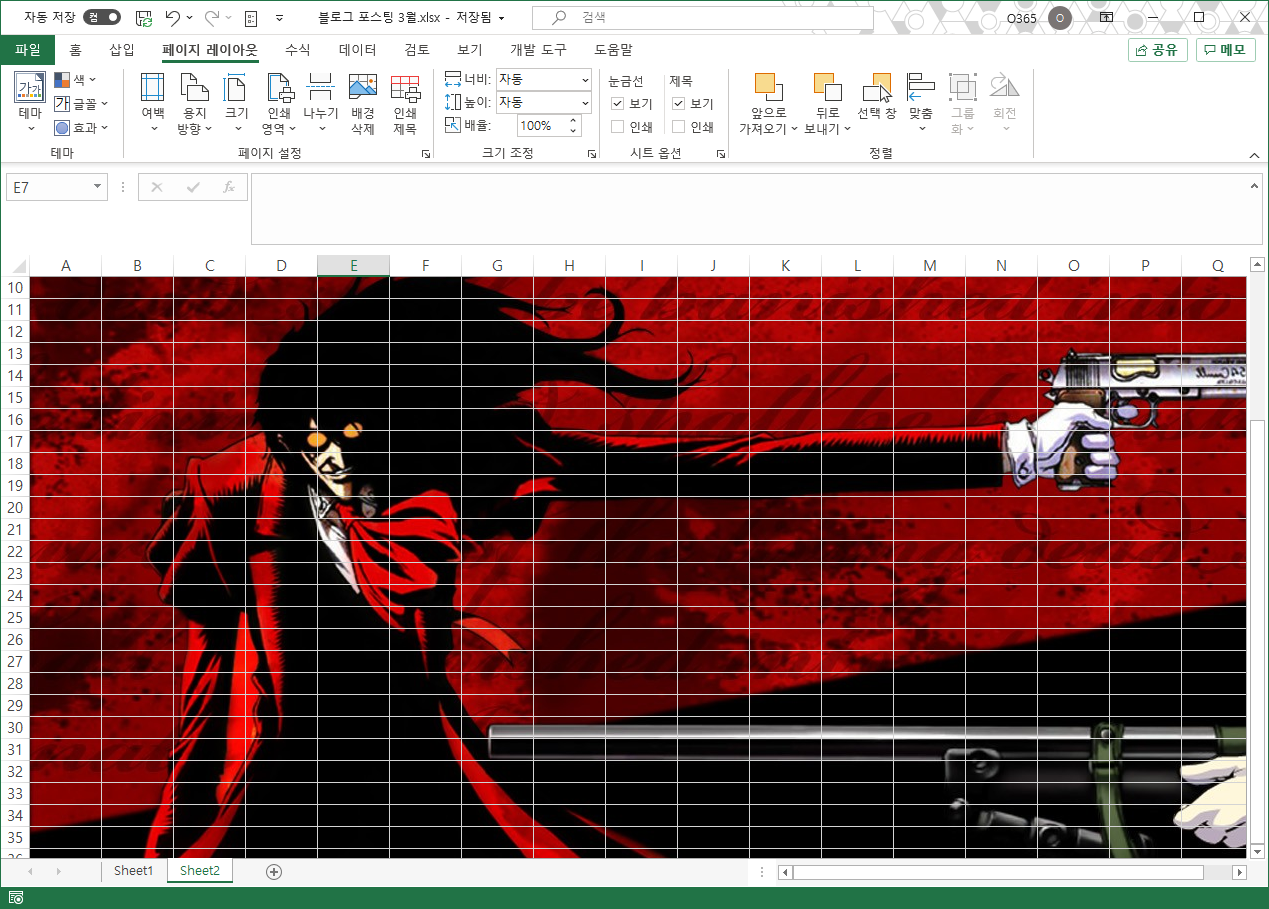Uncheck 제목 보기 headings checkbox
The width and height of the screenshot is (1269, 909).
(678, 104)
